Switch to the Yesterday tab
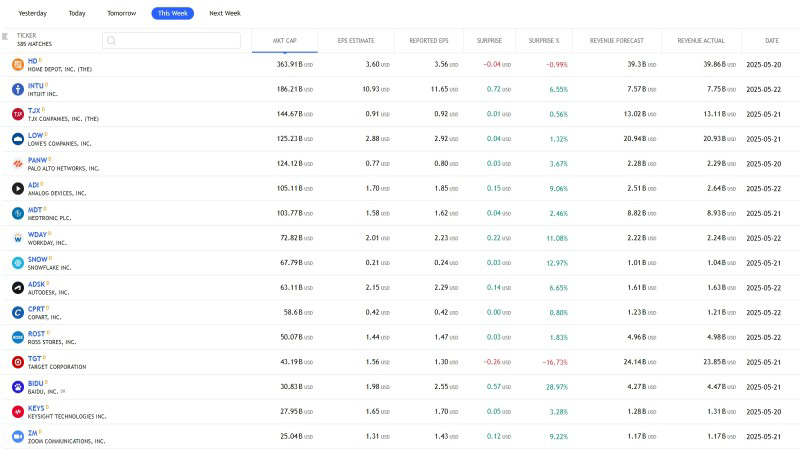800x450 pixels. point(33,13)
